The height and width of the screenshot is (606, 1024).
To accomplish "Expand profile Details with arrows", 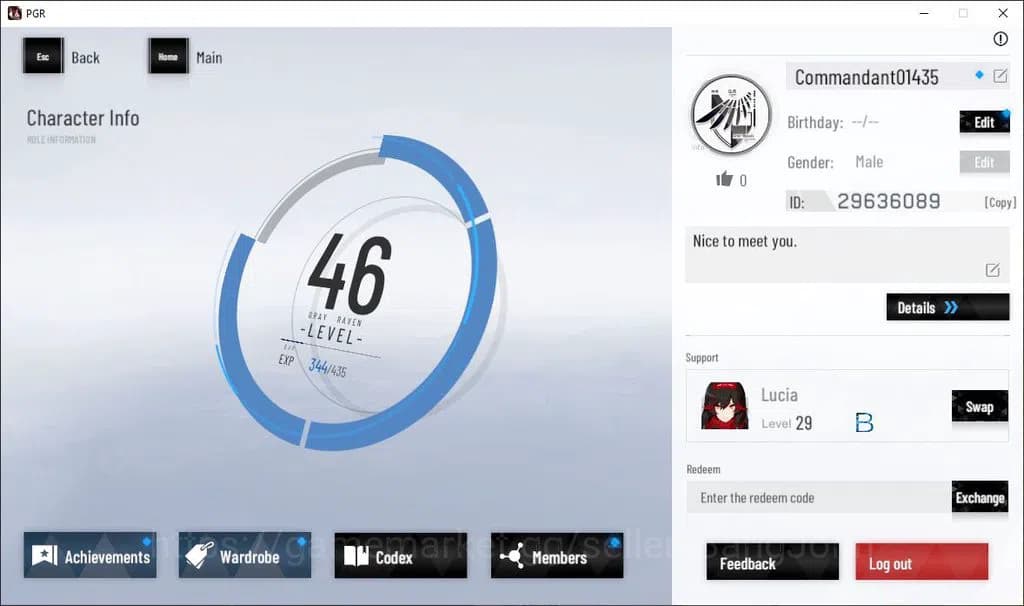I will click(x=947, y=307).
